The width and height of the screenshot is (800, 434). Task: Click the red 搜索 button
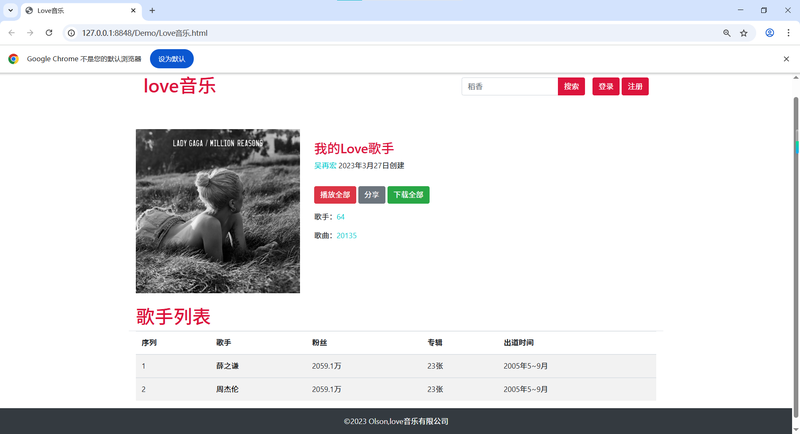571,86
